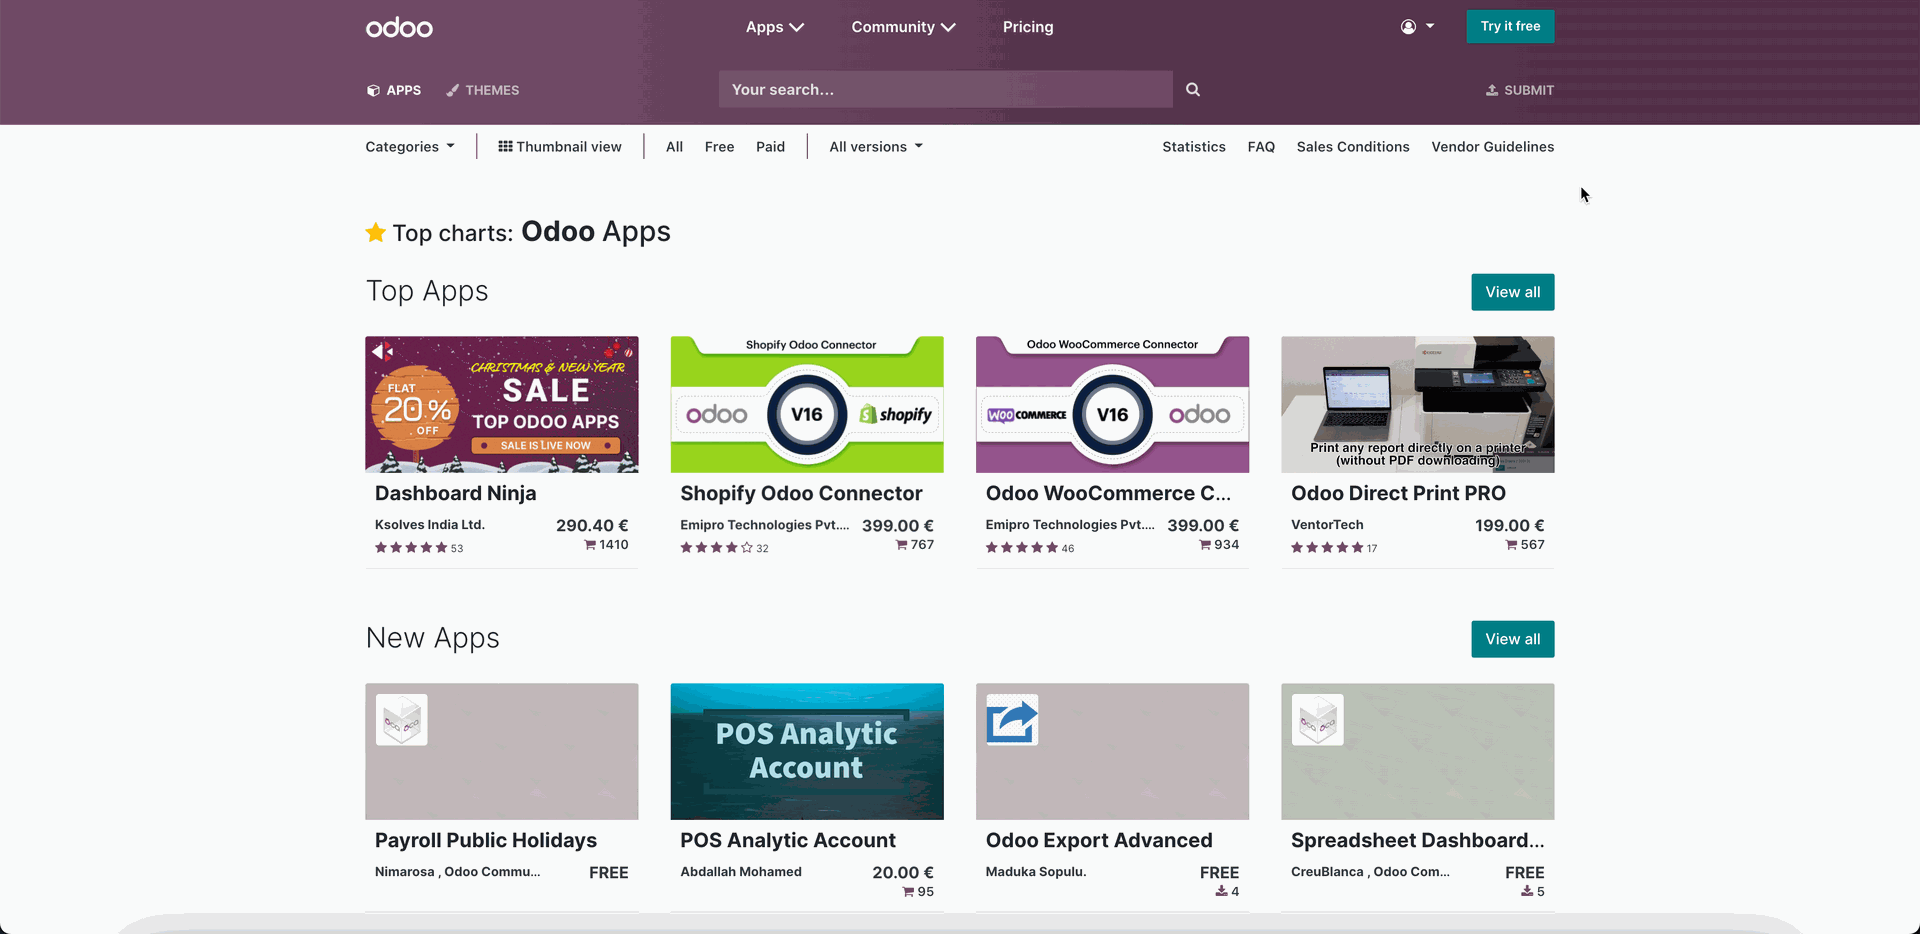The height and width of the screenshot is (934, 1920).
Task: Enable the Free apps filter
Action: tap(719, 146)
